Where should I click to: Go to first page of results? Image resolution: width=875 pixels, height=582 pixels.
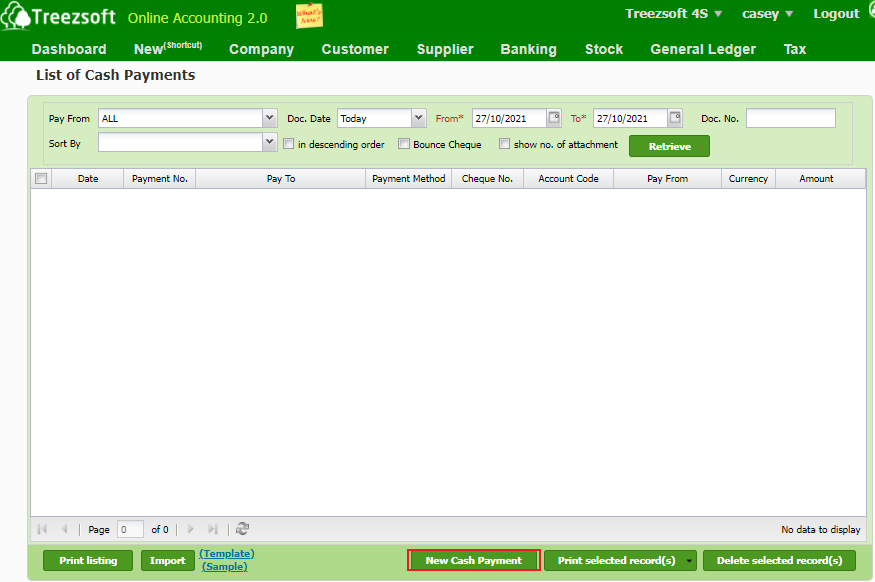pos(42,529)
